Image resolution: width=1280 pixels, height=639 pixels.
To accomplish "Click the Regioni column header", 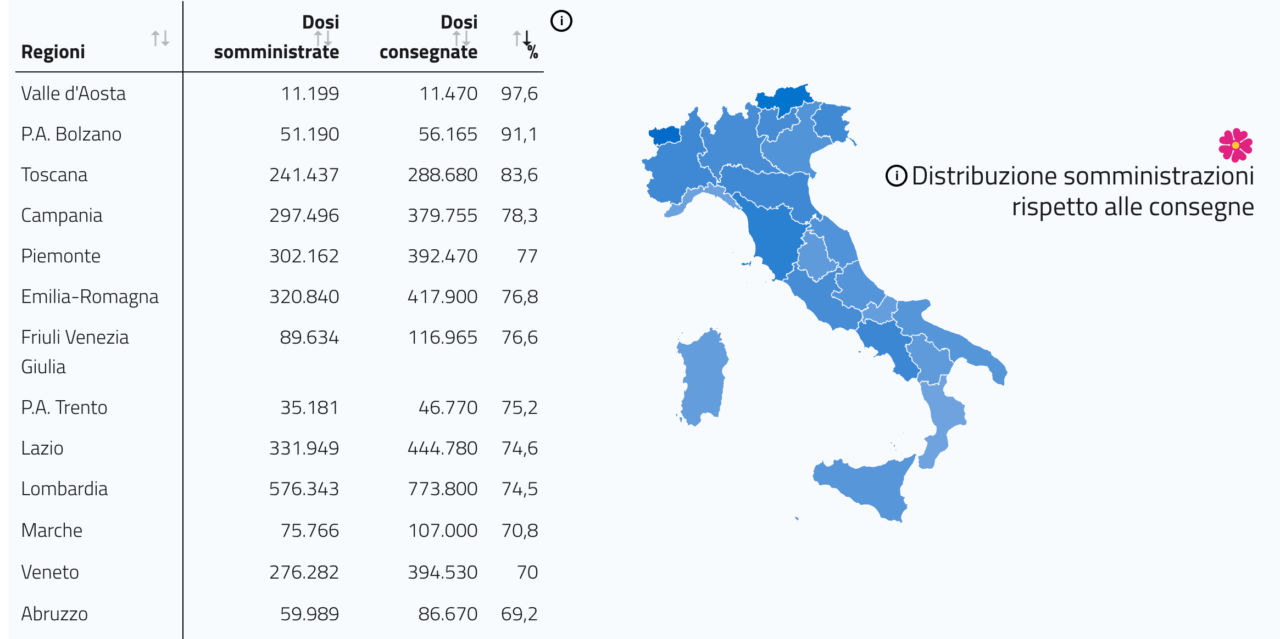I will point(53,52).
